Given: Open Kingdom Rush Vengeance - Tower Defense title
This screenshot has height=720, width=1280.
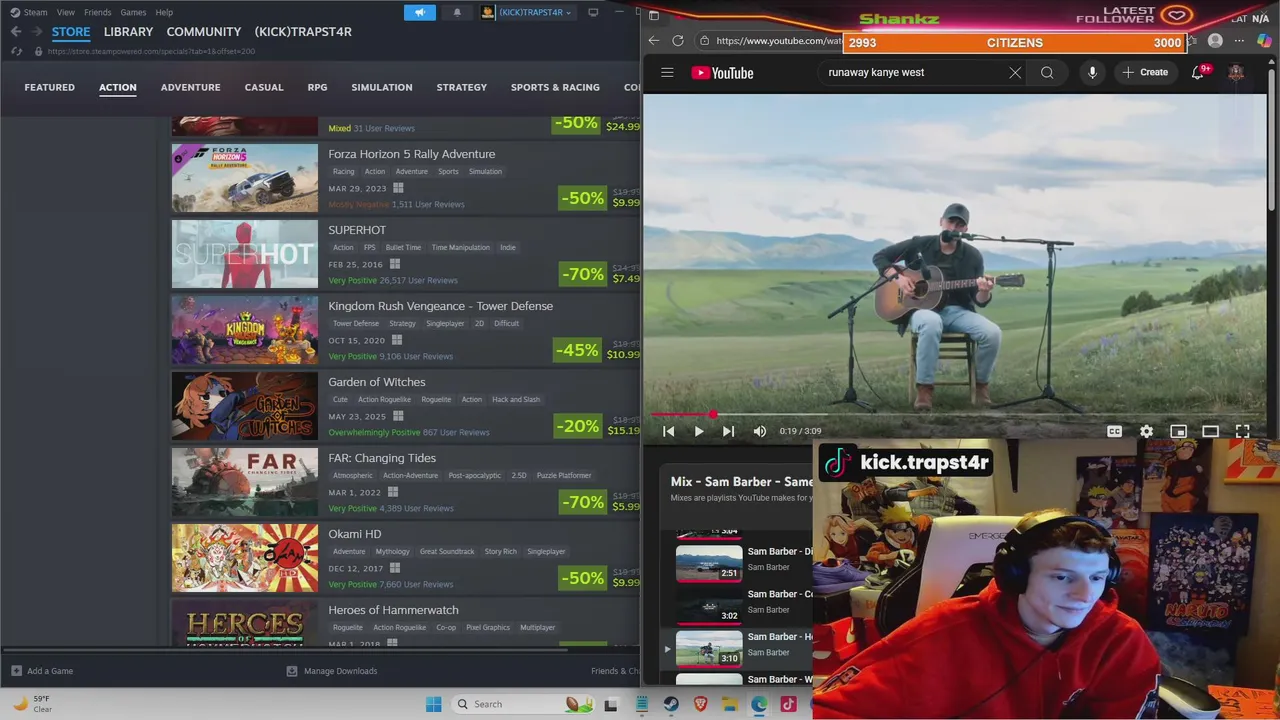Looking at the screenshot, I should point(440,306).
